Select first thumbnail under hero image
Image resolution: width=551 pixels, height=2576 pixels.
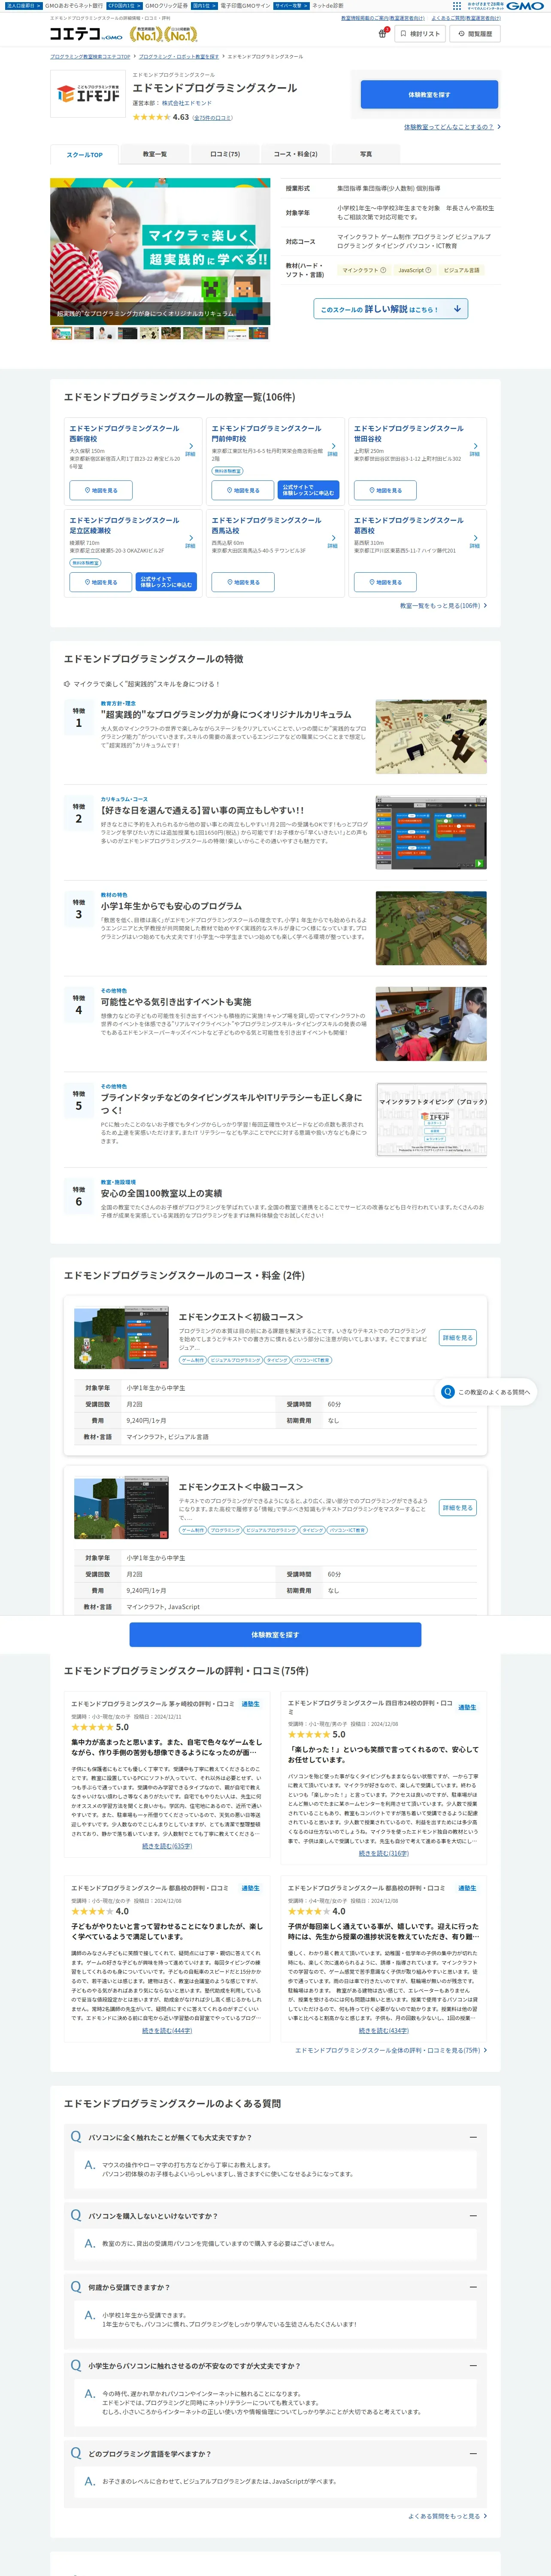click(61, 333)
